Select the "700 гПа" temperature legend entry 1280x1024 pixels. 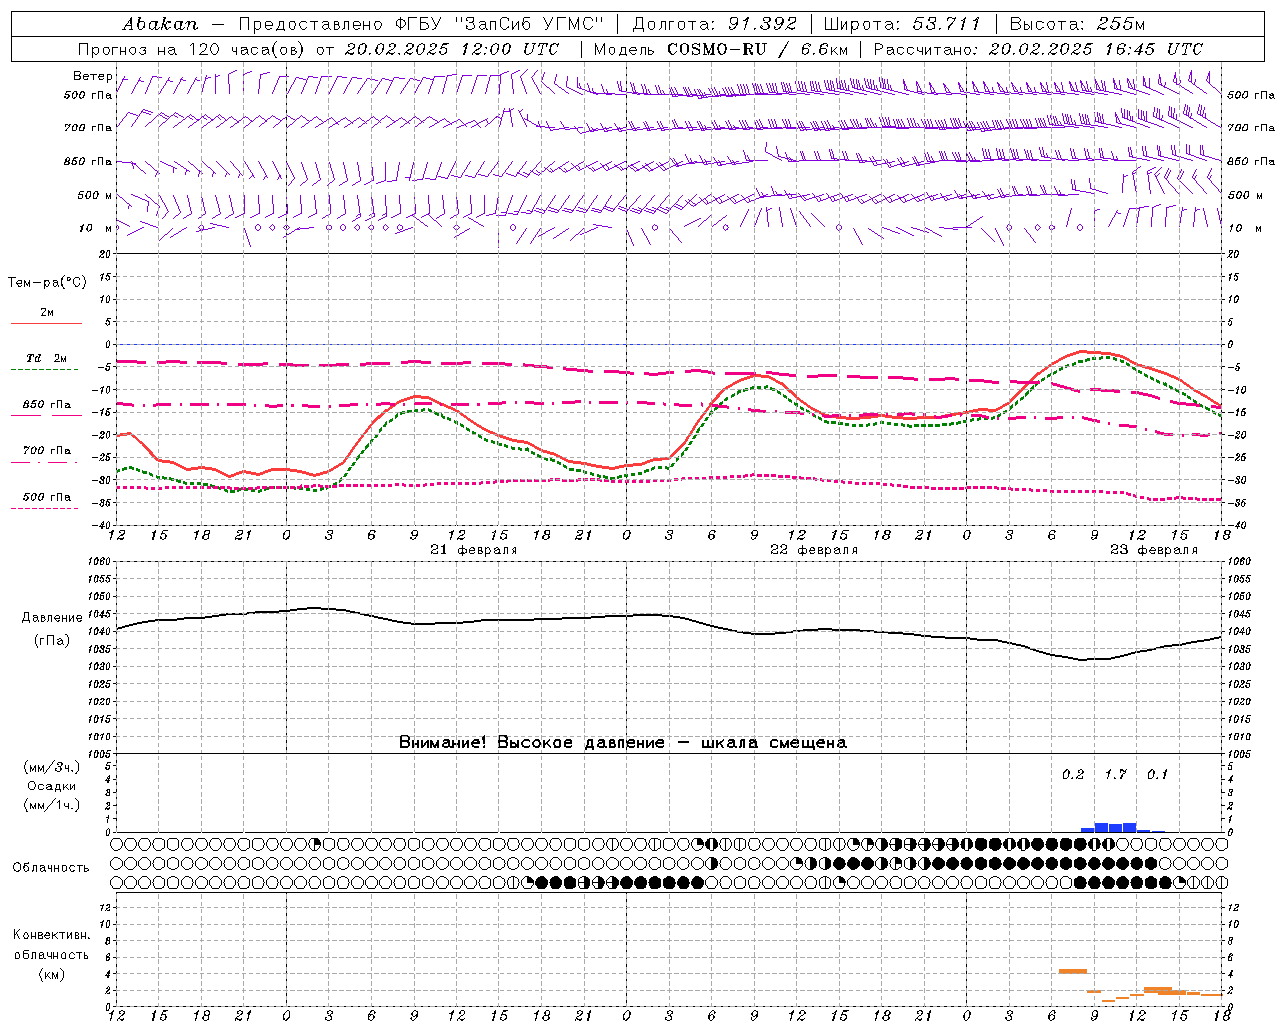pos(47,451)
